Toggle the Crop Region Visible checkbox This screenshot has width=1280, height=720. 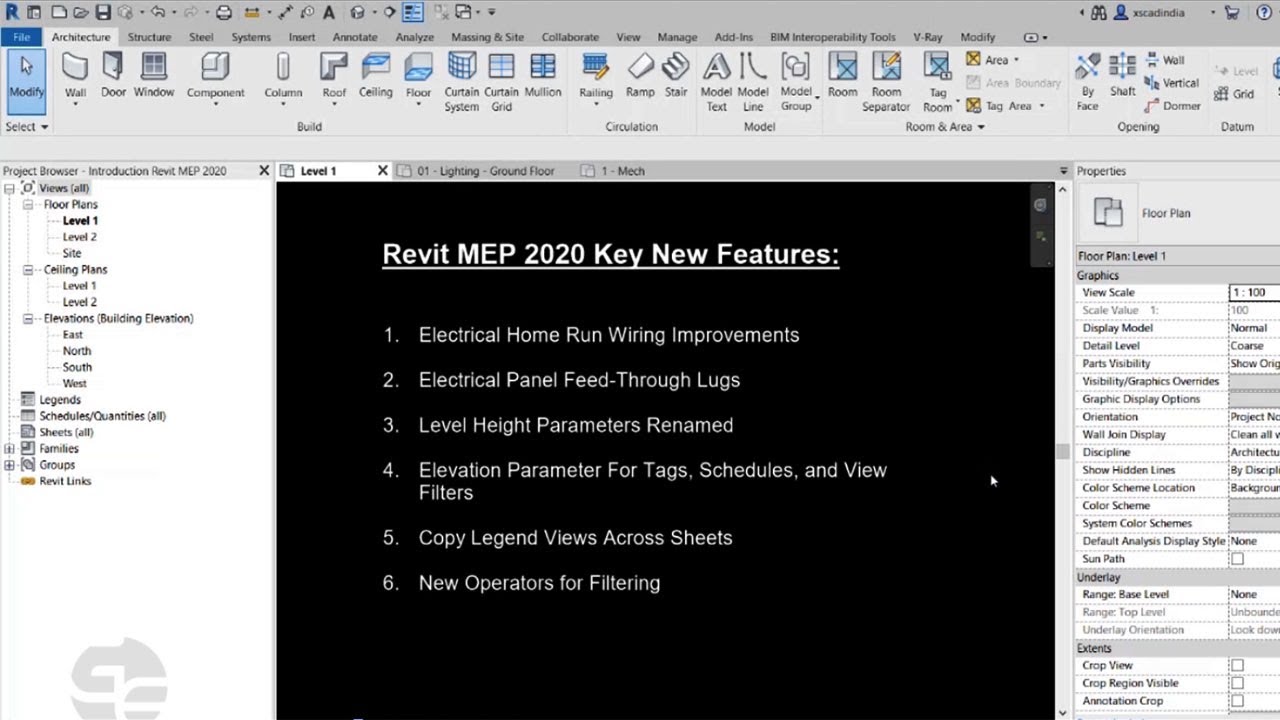[1237, 684]
